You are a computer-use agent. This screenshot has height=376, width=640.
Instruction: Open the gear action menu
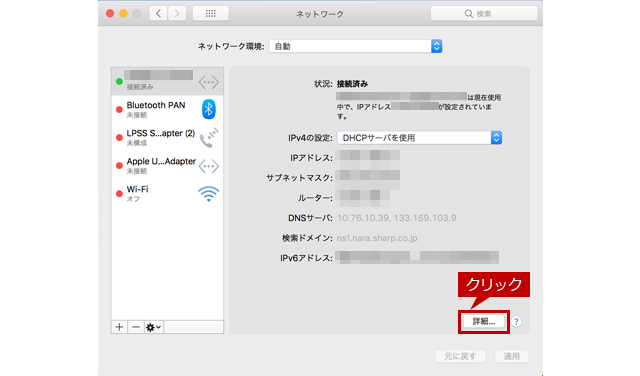(x=153, y=327)
